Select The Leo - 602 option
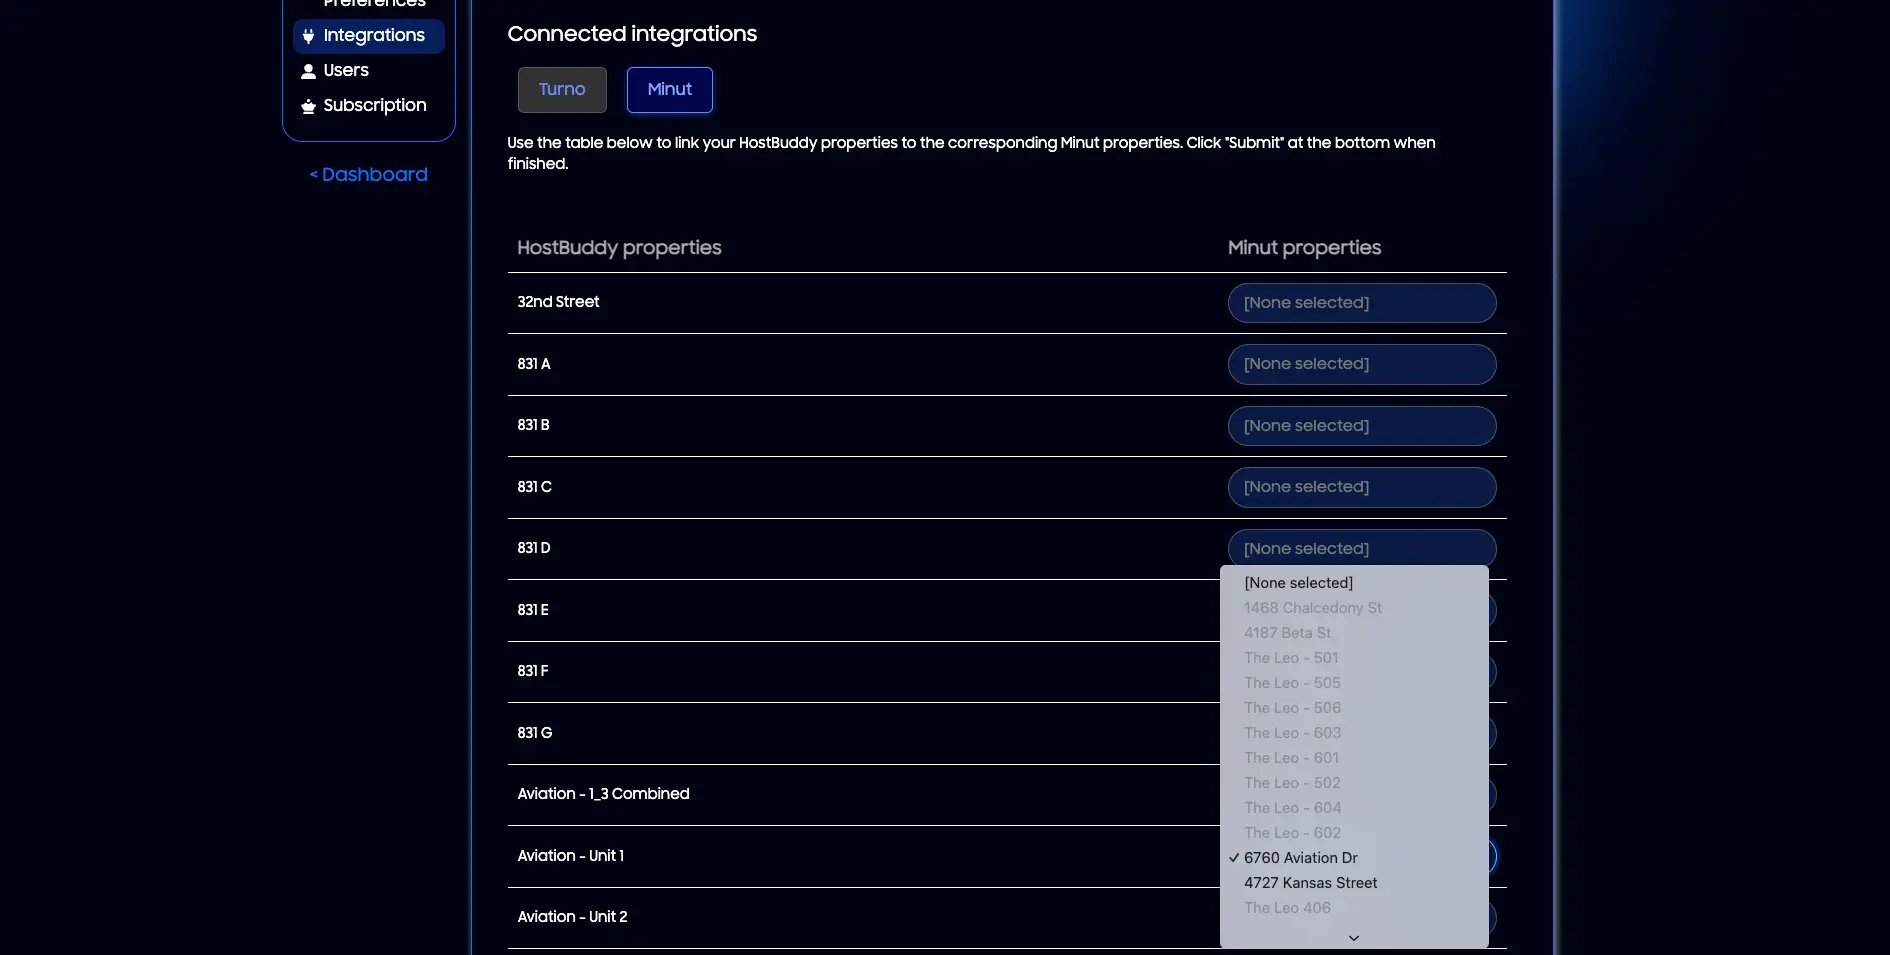1890x955 pixels. point(1354,833)
